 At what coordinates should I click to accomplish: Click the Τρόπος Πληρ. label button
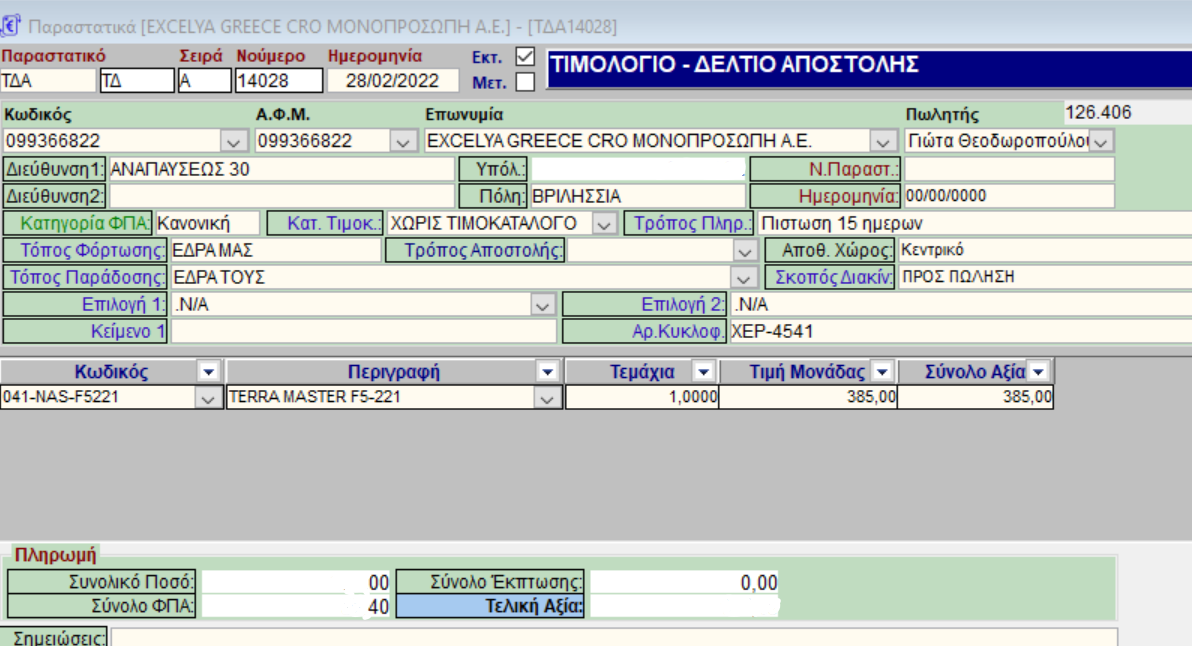688,223
